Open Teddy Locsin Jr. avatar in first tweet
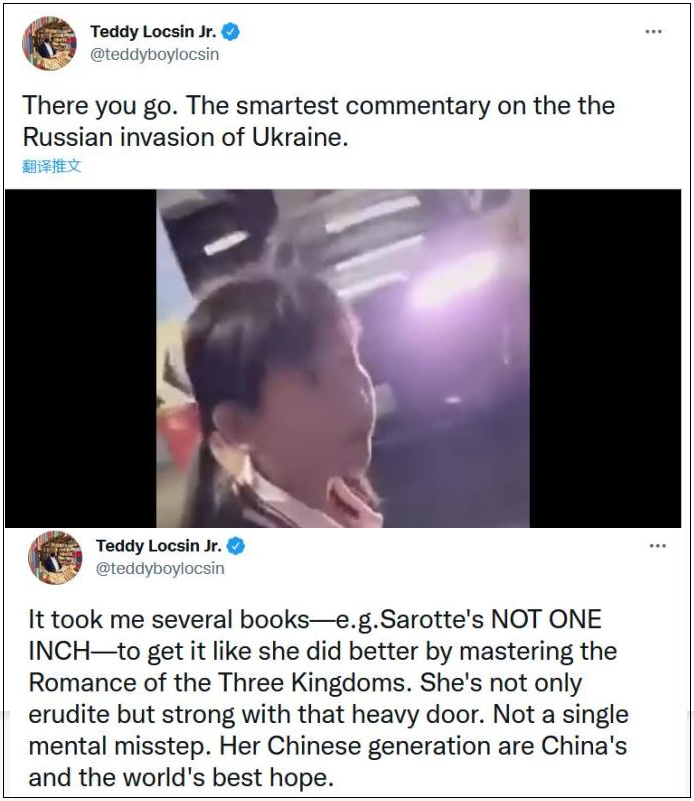694x801 pixels. [x=49, y=42]
